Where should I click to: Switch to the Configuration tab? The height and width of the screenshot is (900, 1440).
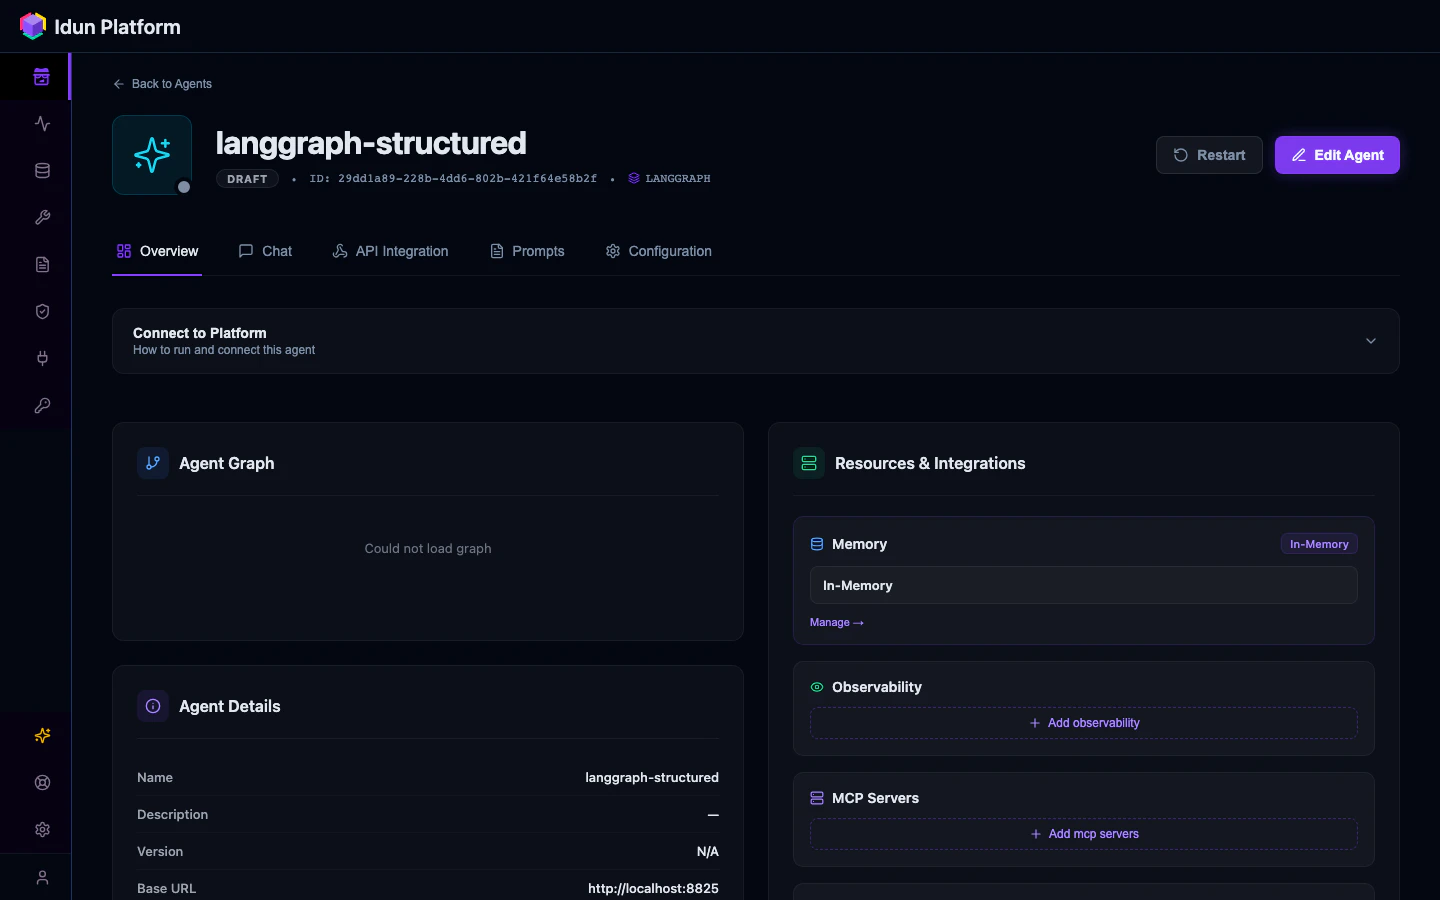pos(658,251)
